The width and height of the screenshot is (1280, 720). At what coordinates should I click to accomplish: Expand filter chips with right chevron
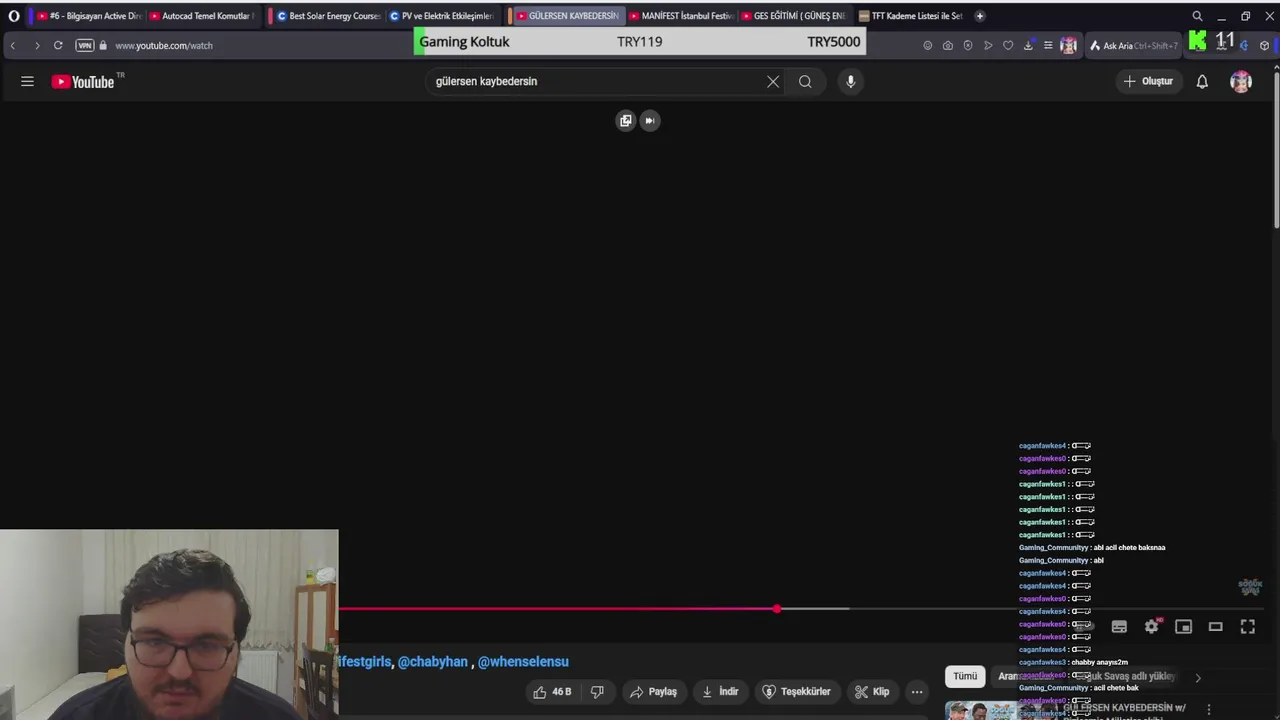click(1198, 678)
